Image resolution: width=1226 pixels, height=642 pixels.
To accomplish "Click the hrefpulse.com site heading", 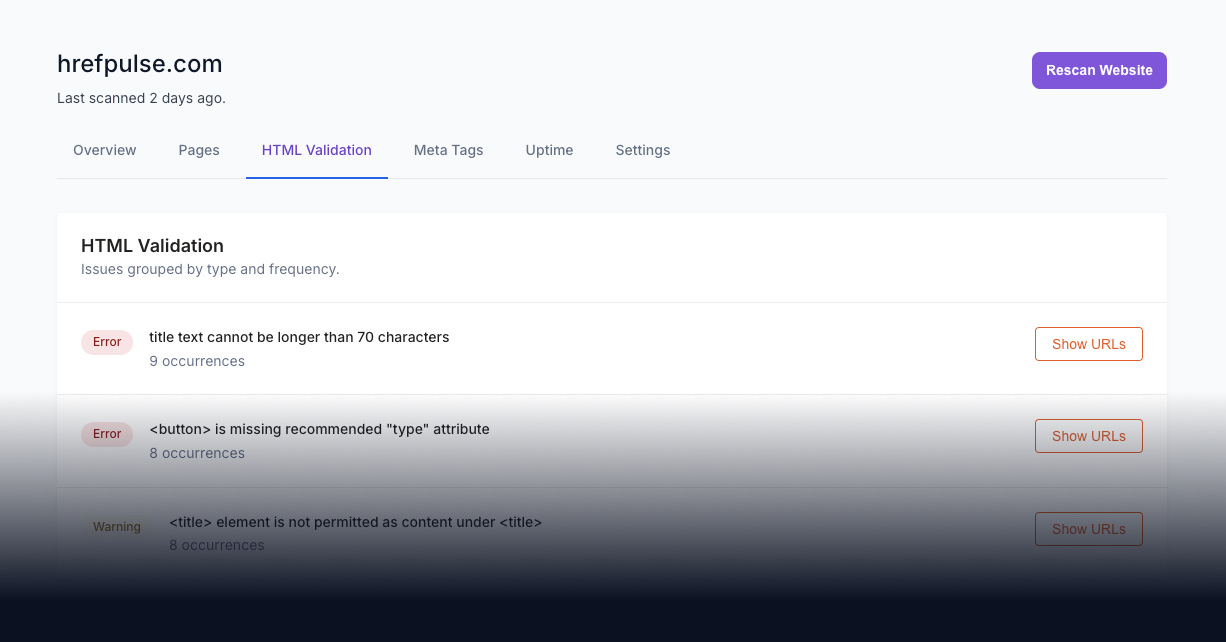I will click(140, 64).
